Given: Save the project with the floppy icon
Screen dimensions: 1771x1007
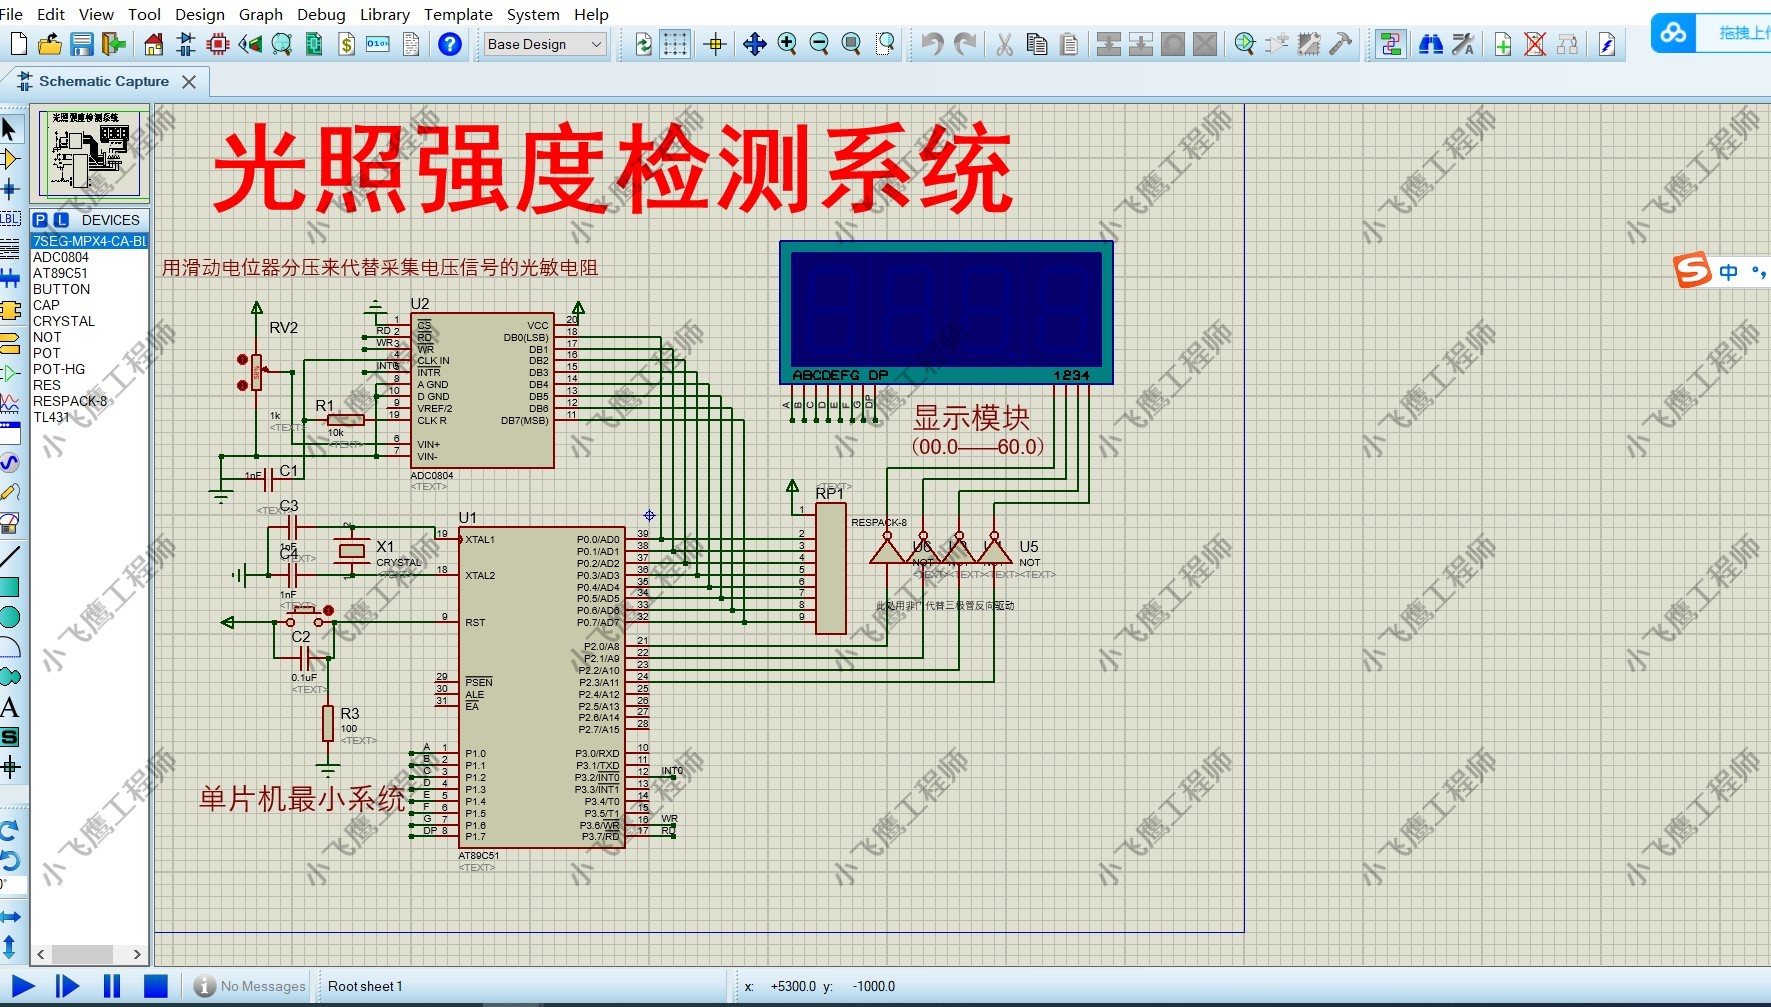Looking at the screenshot, I should pyautogui.click(x=82, y=44).
